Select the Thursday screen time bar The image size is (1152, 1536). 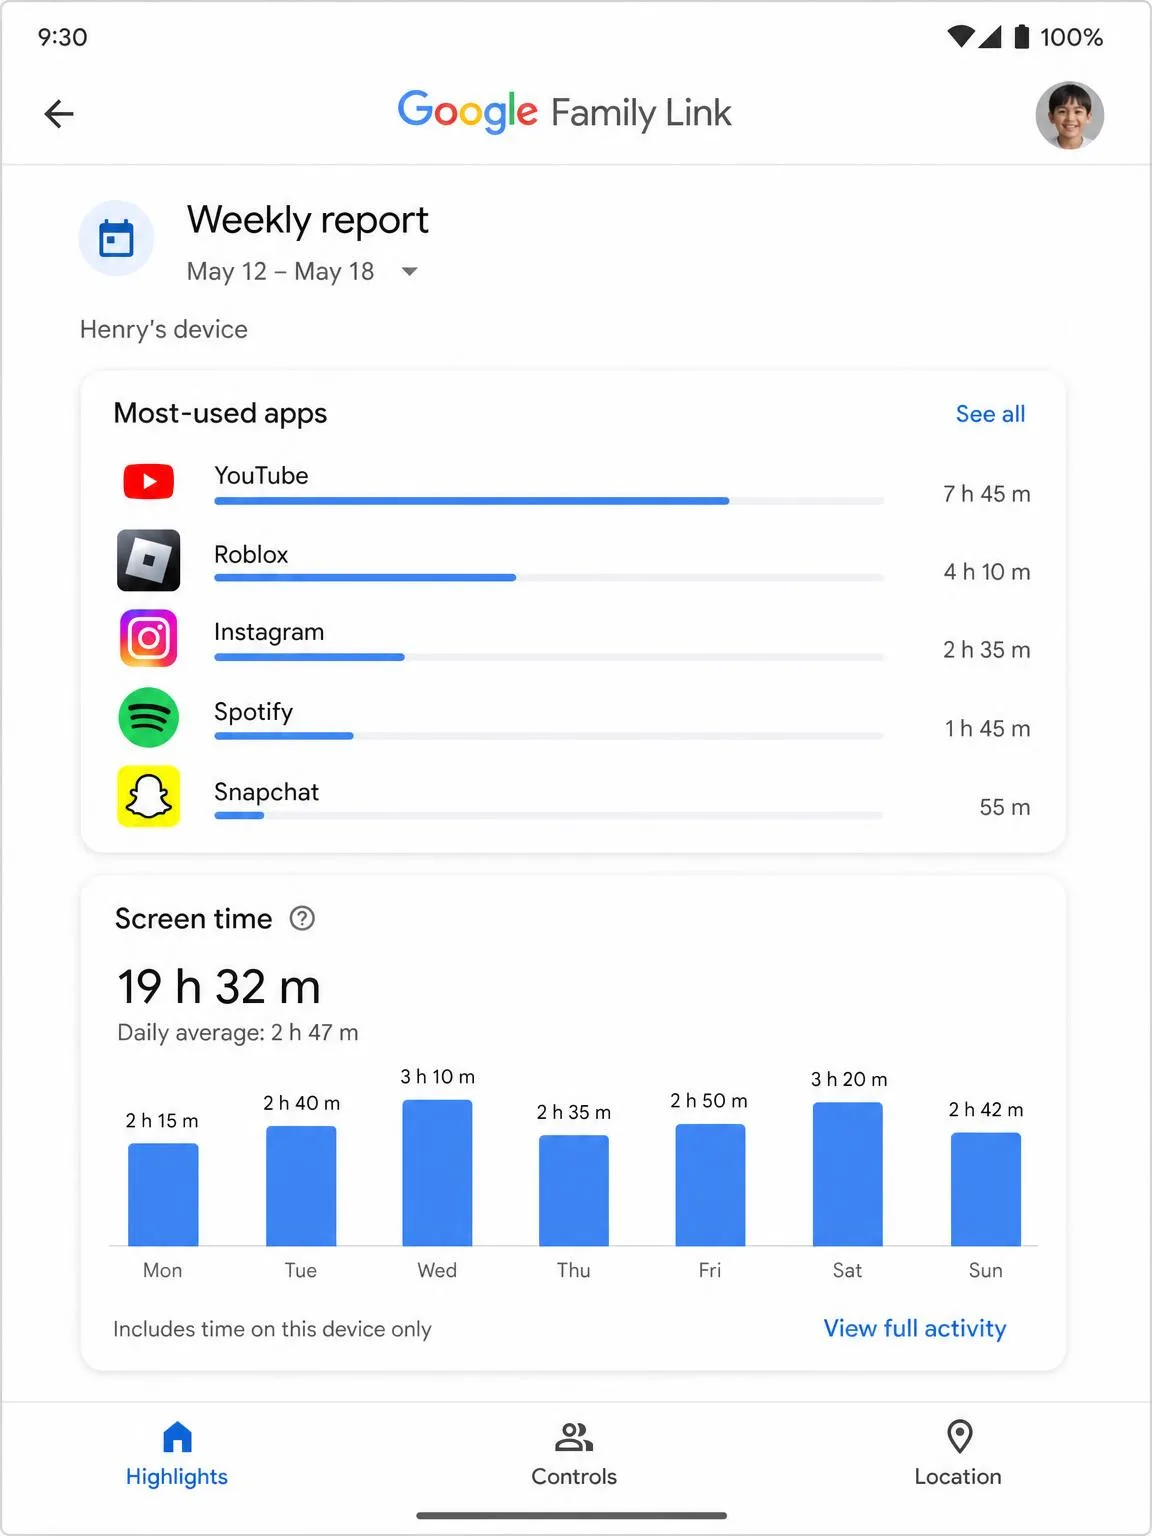click(574, 1190)
